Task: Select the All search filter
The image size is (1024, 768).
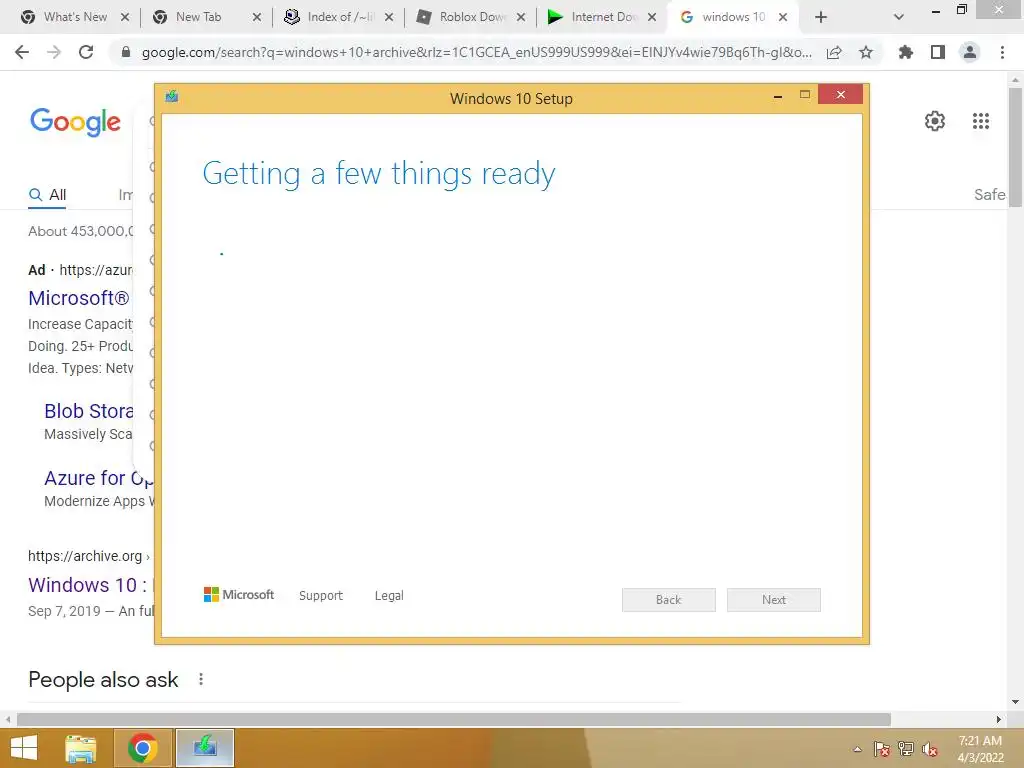Action: tap(47, 195)
